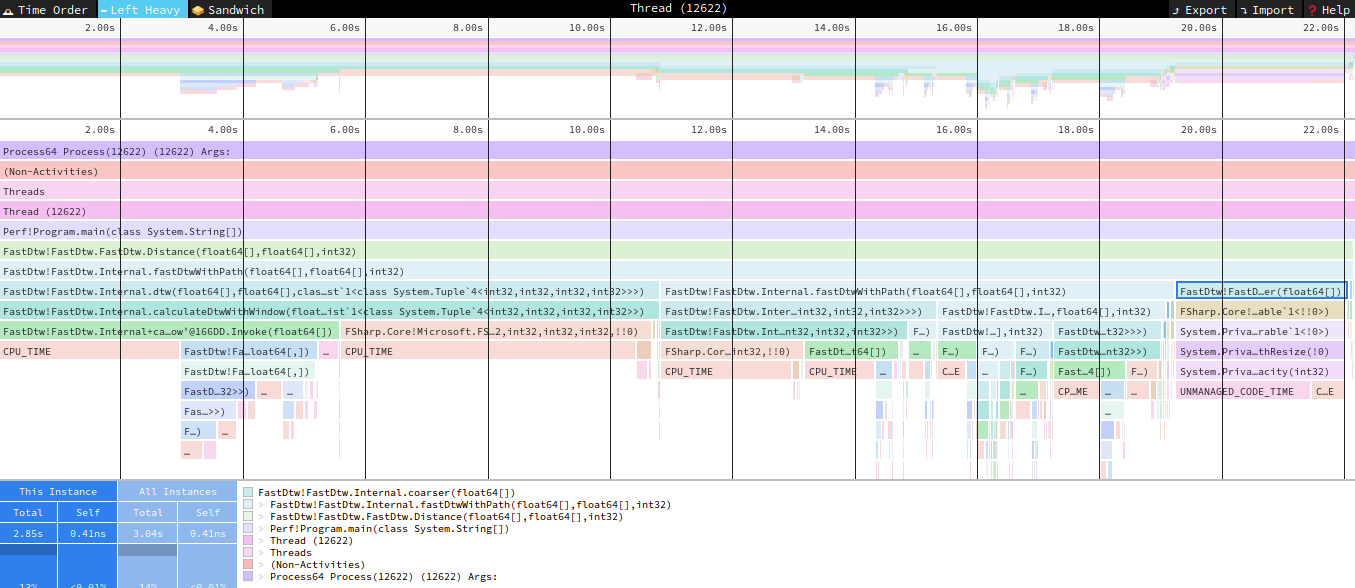The image size is (1355, 588).
Task: Switch to the Time Order view
Action: [47, 9]
